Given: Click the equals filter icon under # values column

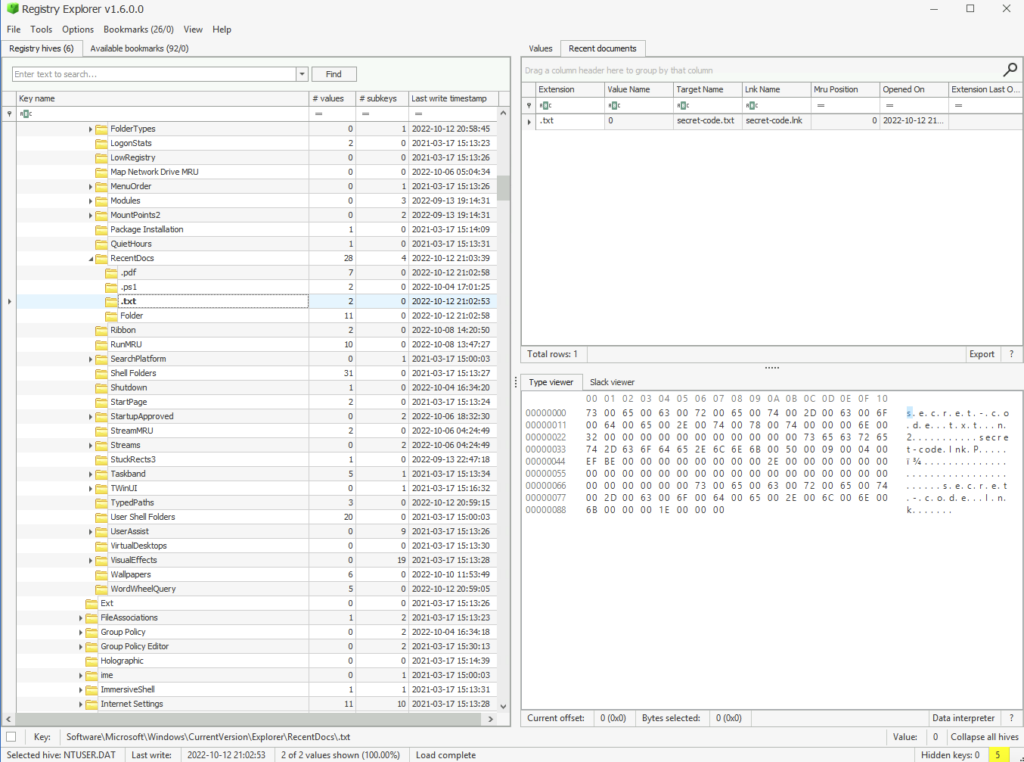Looking at the screenshot, I should 319,114.
